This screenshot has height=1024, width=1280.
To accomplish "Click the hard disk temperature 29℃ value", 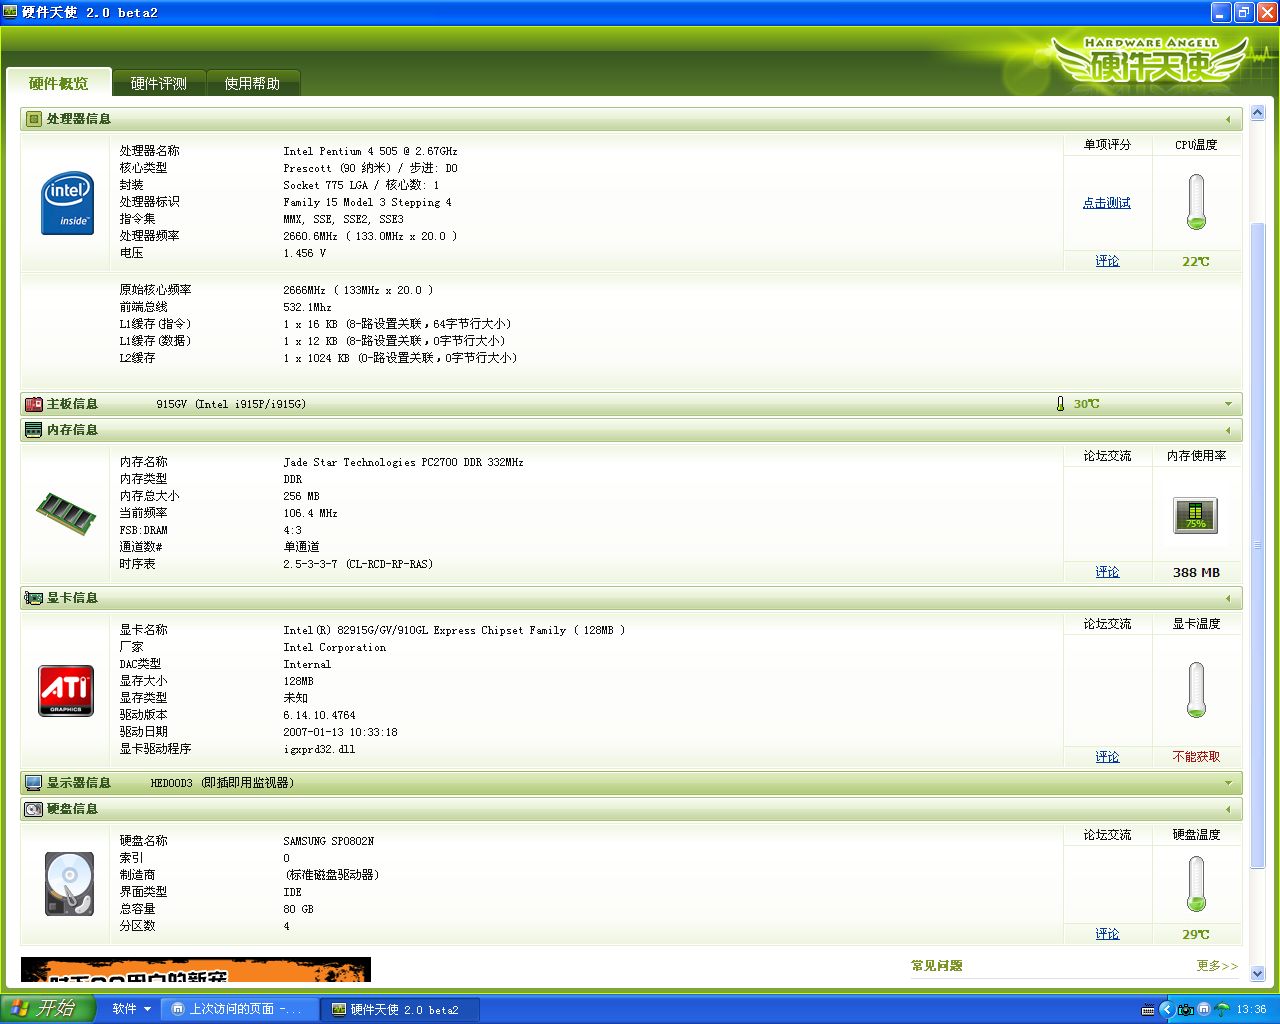I will pyautogui.click(x=1196, y=935).
